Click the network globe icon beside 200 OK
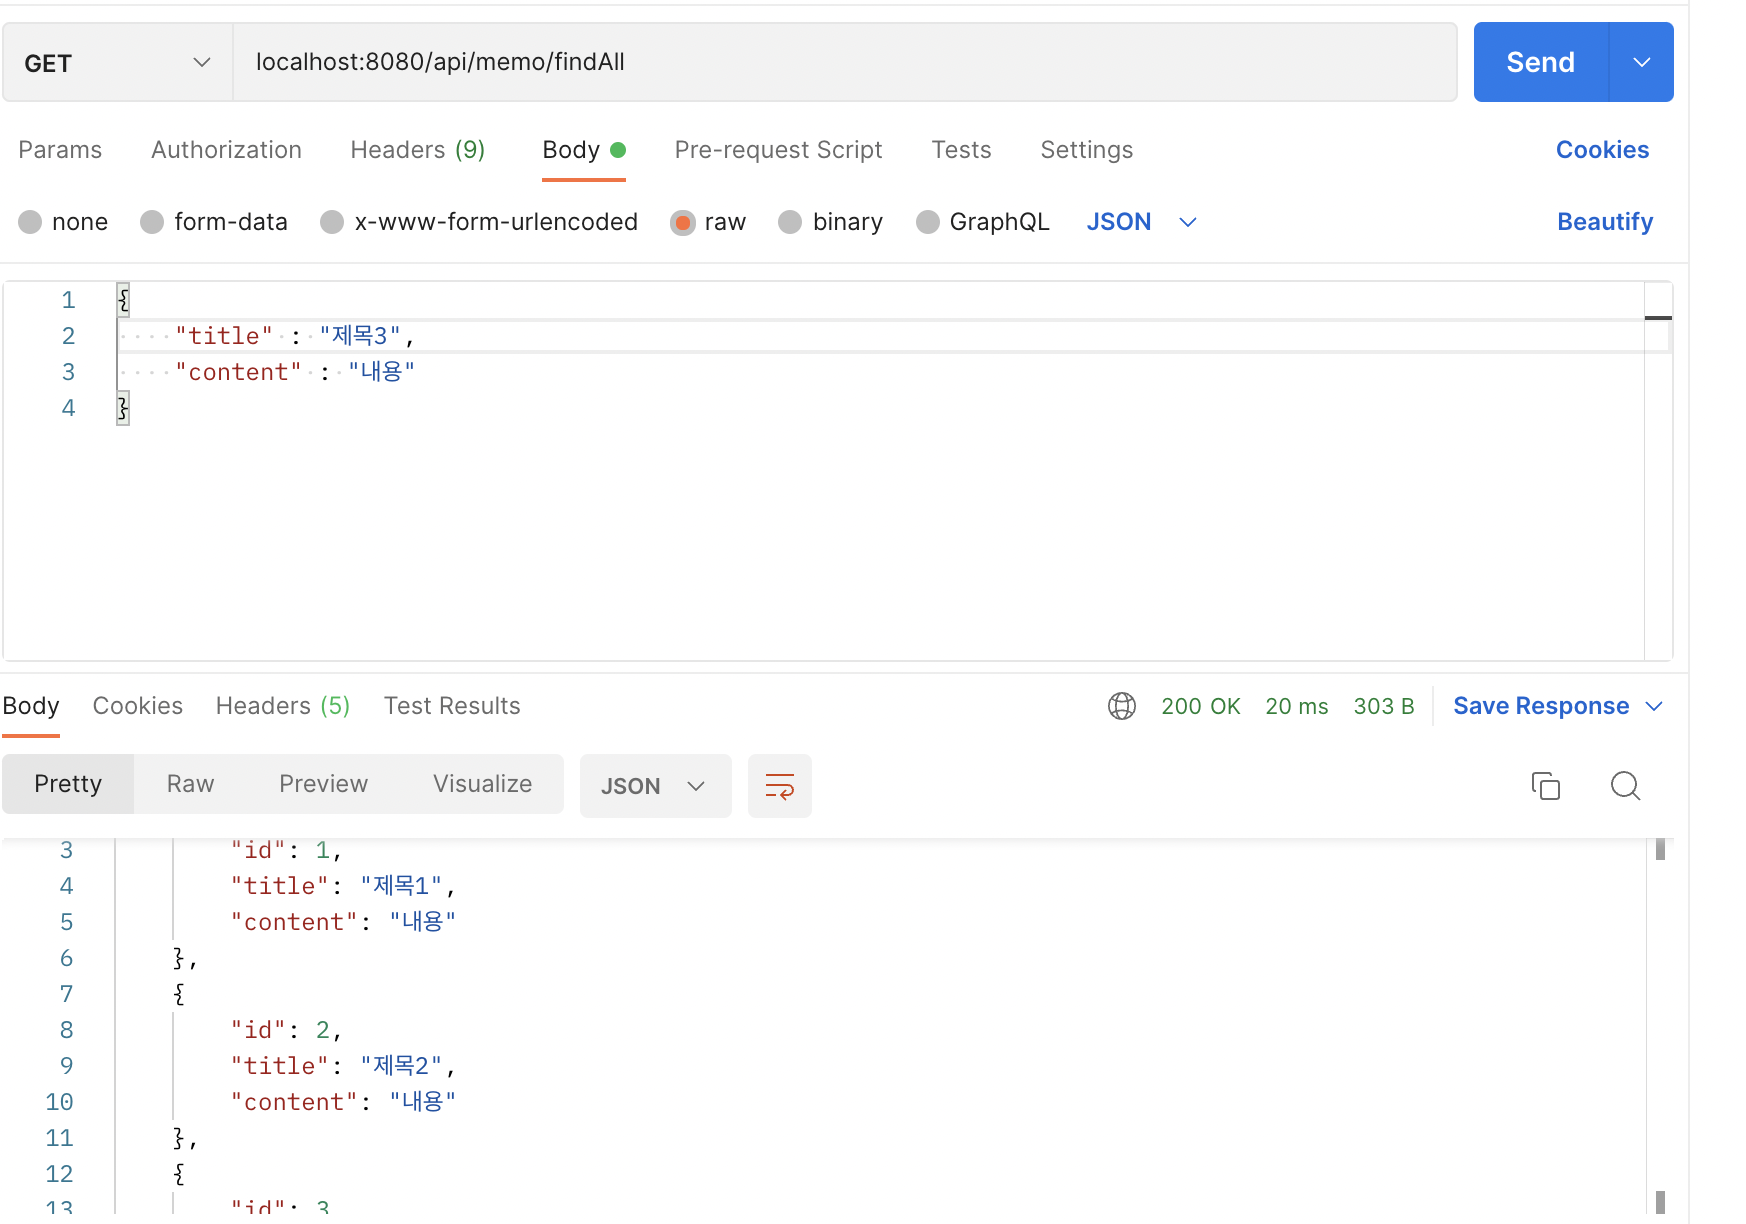Screen dimensions: 1746x1224 1122,706
